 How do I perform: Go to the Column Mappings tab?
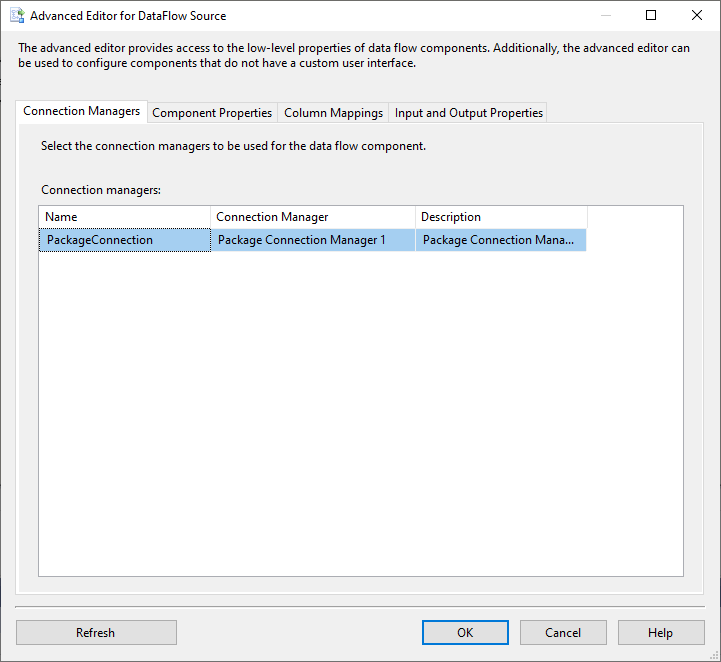point(333,113)
